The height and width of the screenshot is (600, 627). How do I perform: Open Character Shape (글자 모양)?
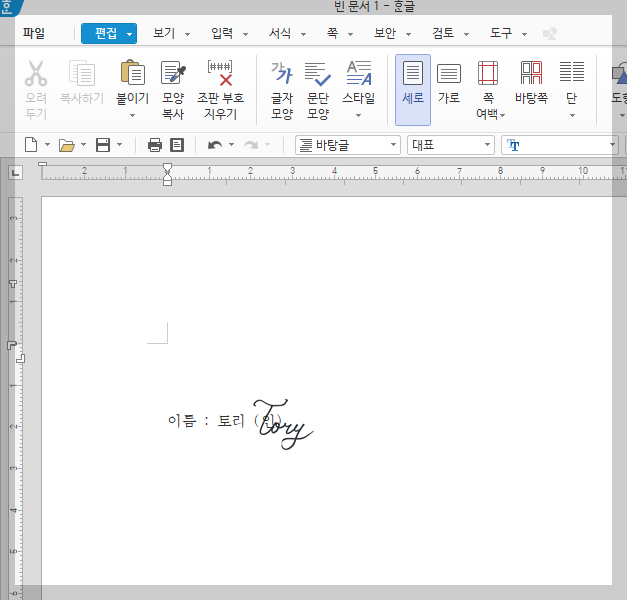[282, 73]
